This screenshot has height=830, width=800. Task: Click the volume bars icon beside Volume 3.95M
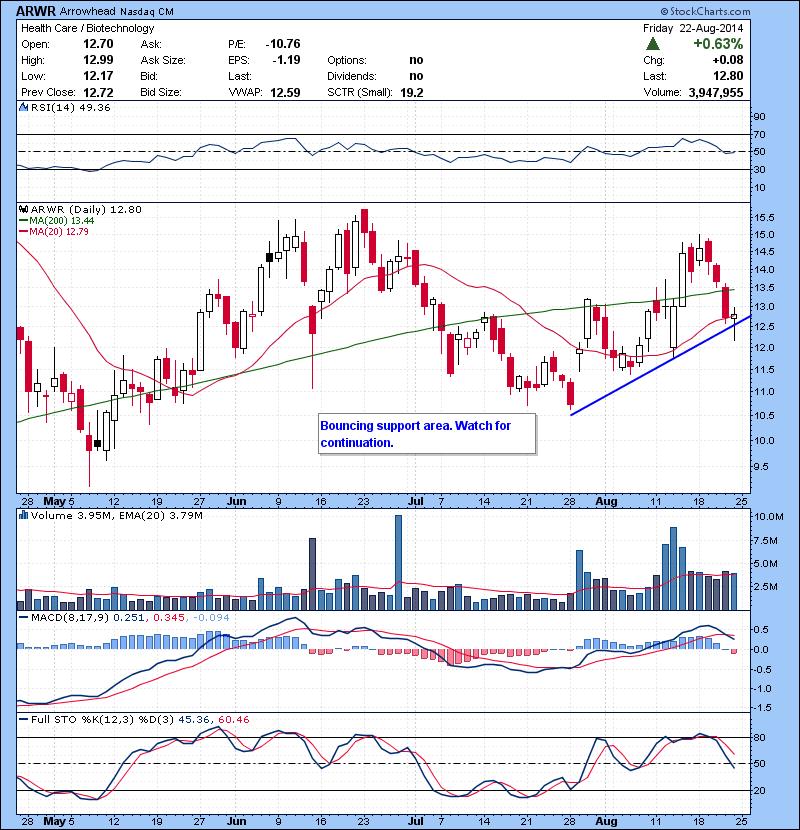pos(23,515)
